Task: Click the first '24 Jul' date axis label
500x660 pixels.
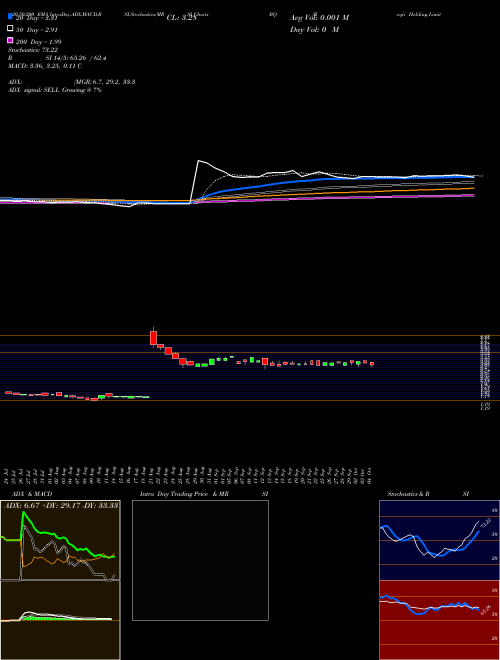Action: (8, 476)
